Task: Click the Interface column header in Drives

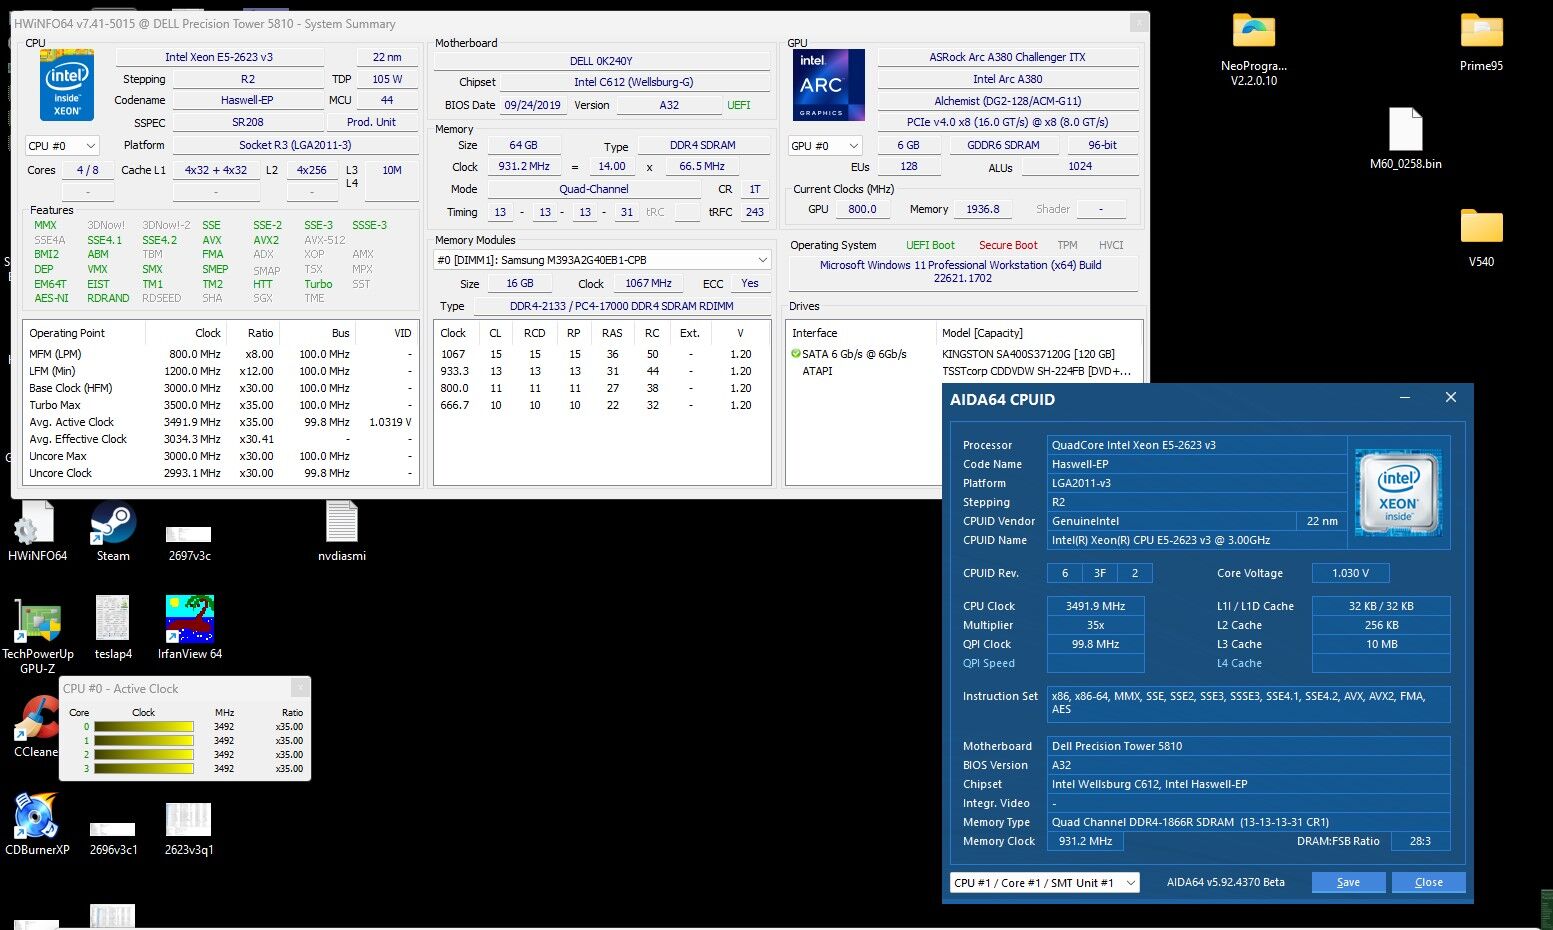Action: pos(861,333)
